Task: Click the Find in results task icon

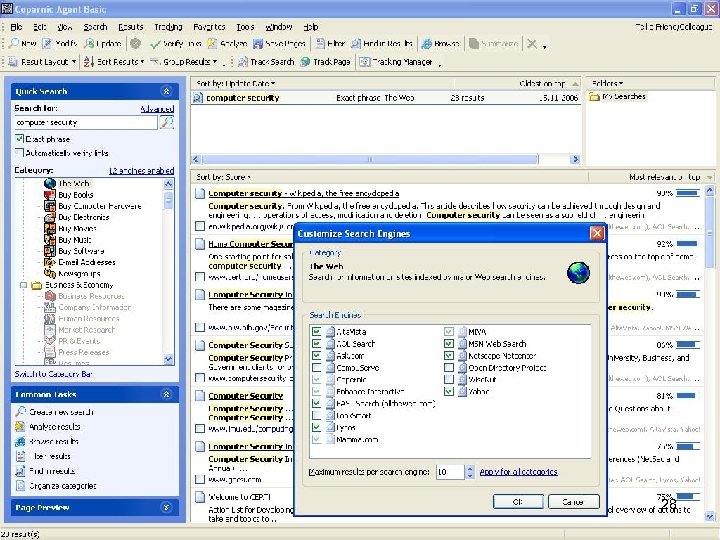Action: point(21,471)
